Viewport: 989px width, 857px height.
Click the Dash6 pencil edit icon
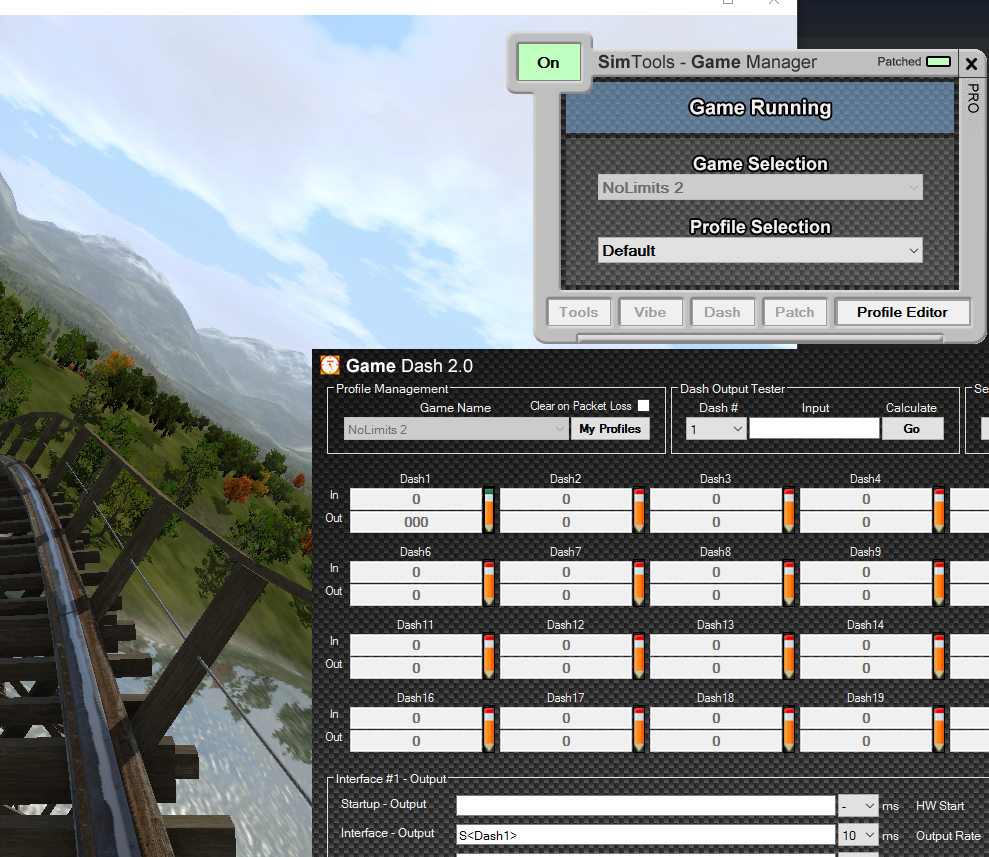coord(489,583)
